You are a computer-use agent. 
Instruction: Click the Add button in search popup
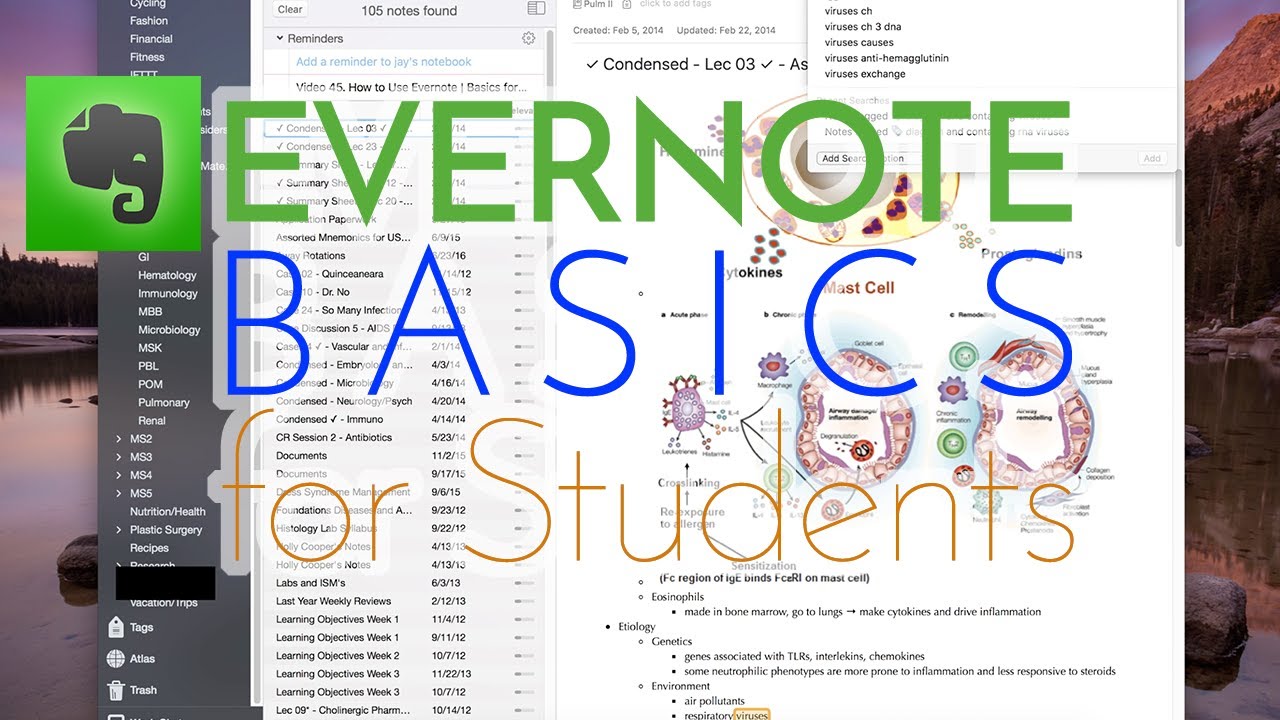click(x=1151, y=158)
